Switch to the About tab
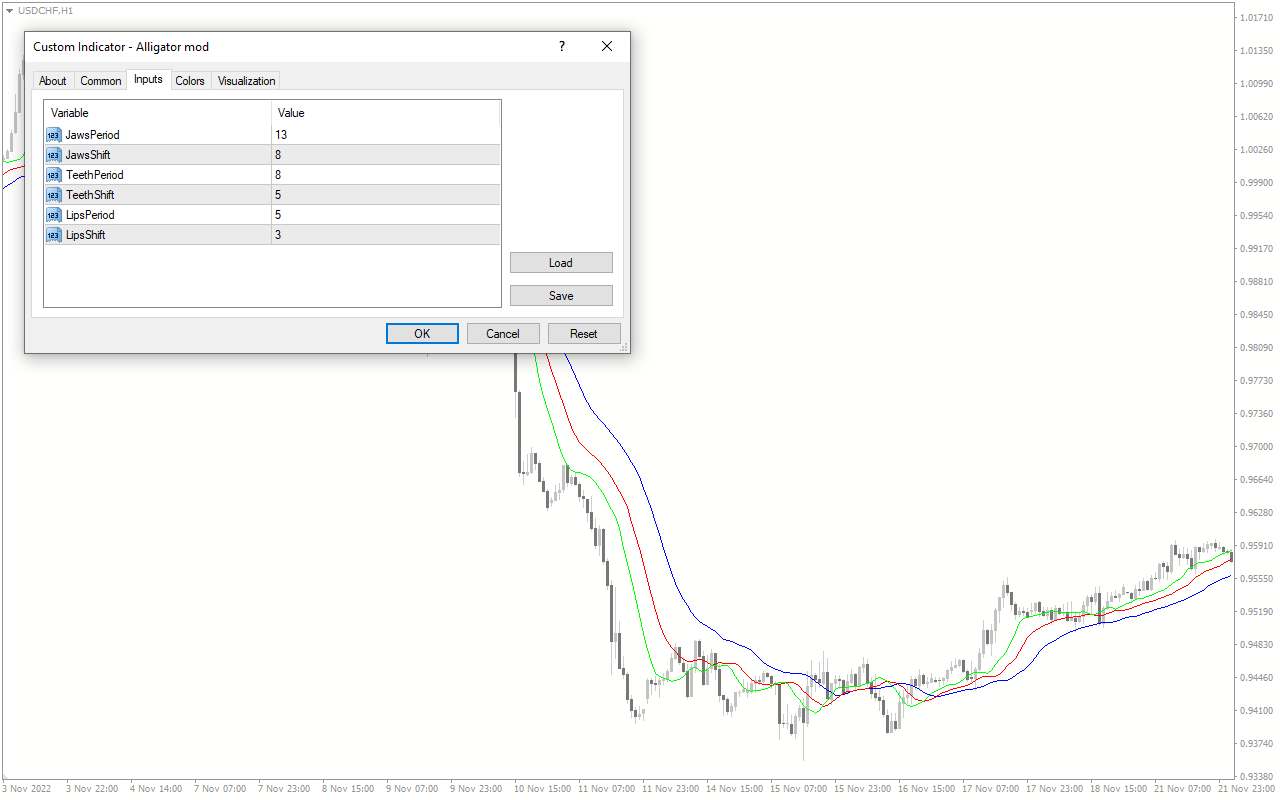The height and width of the screenshot is (800, 1280). 53,81
